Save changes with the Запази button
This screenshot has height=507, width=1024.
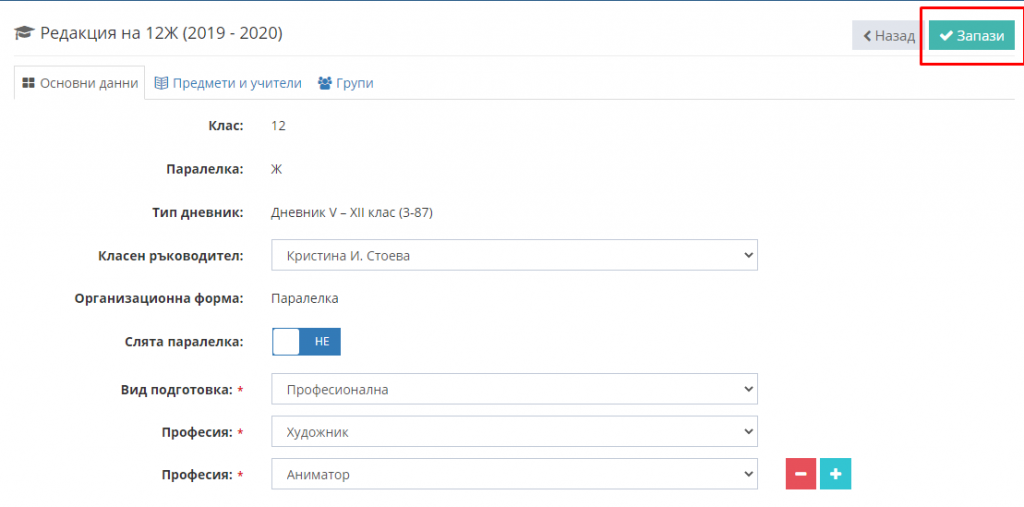tap(972, 35)
